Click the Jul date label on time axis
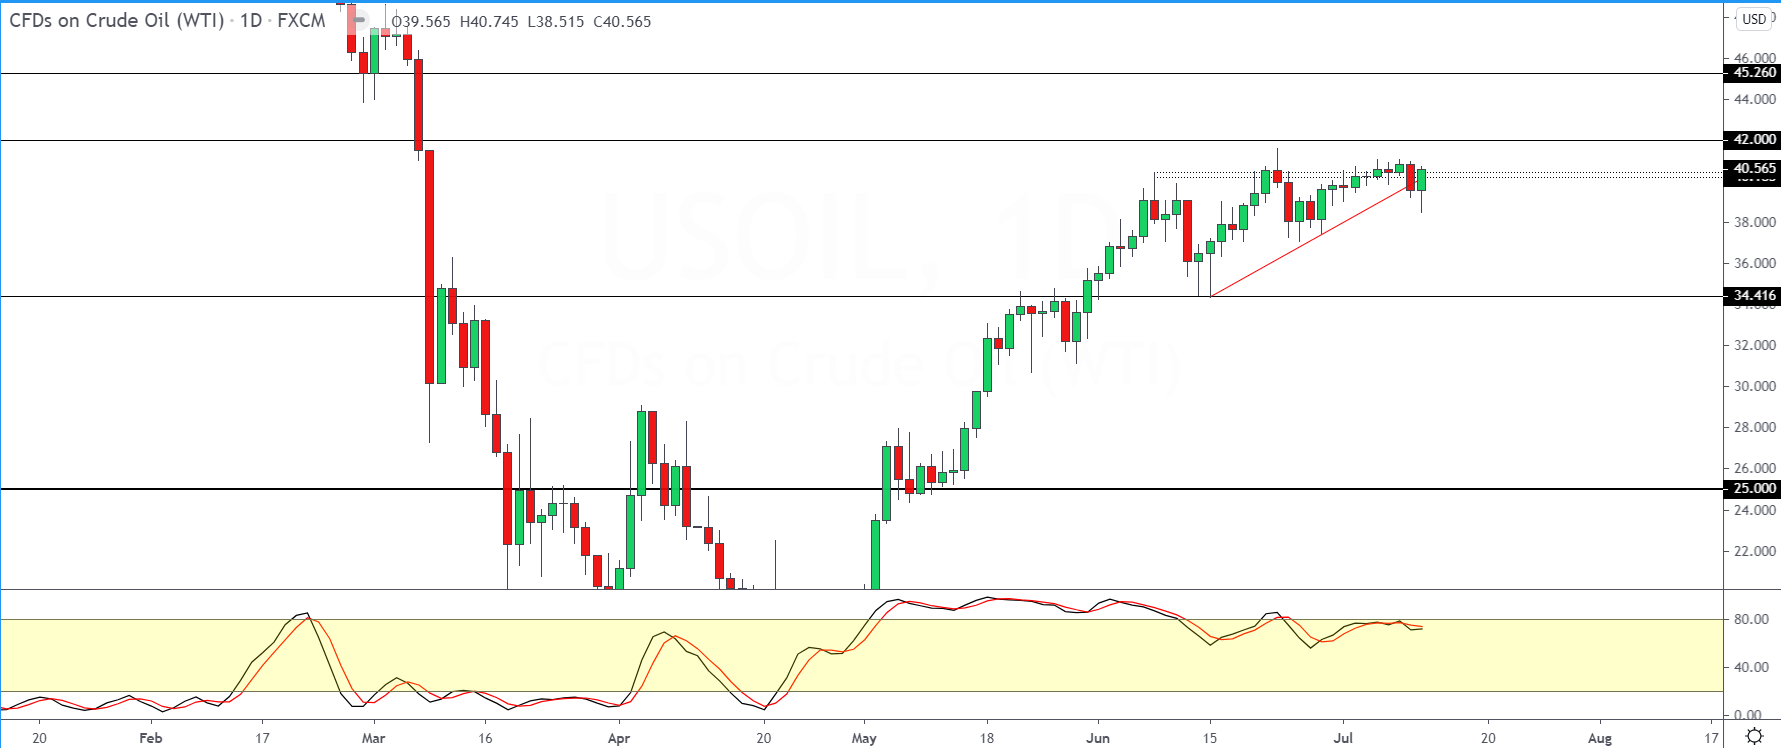Screen dimensions: 1781x748 1343,738
